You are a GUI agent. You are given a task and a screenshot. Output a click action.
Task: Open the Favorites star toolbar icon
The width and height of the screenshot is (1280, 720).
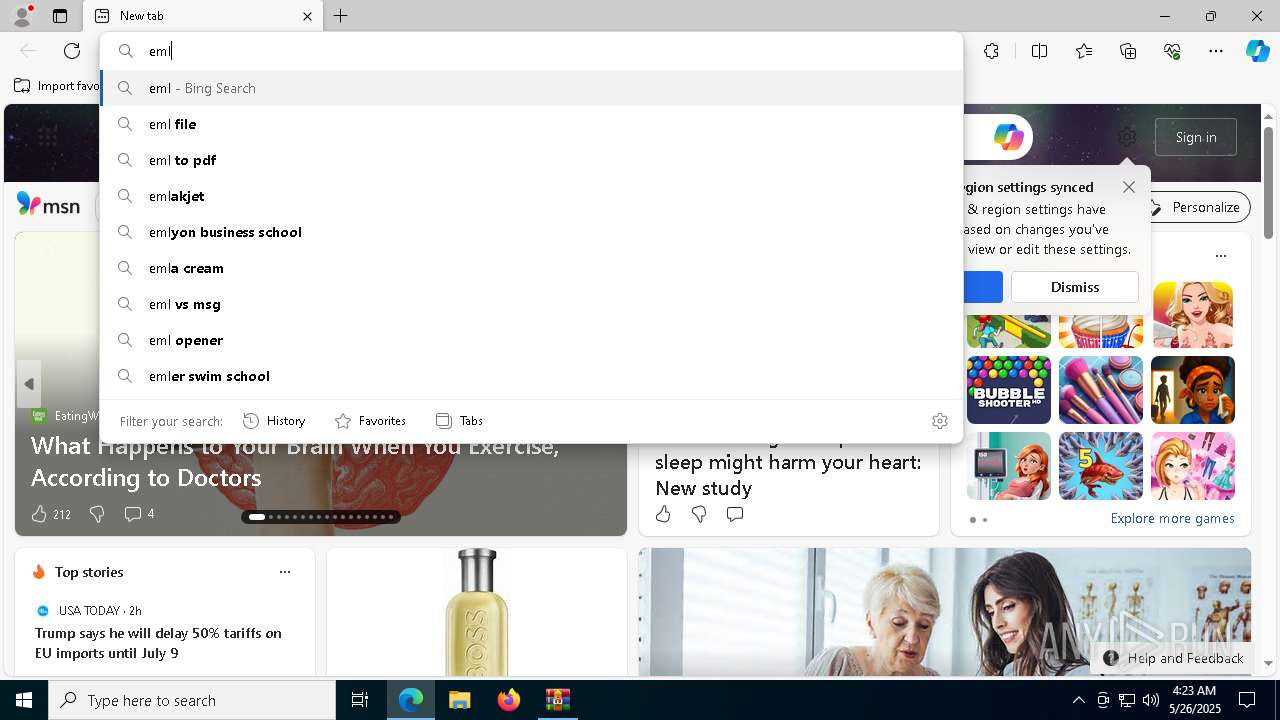[1084, 51]
